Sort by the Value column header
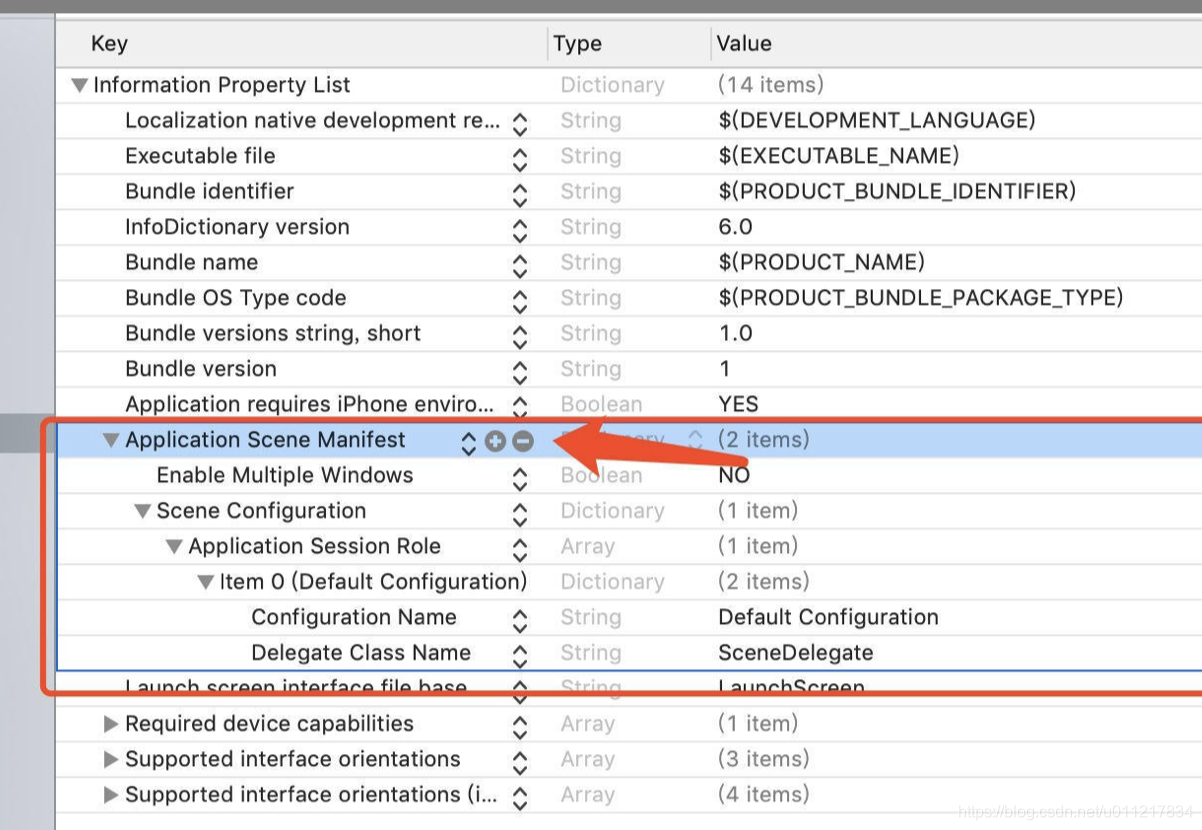Screen dimensions: 1202x830 click(744, 43)
